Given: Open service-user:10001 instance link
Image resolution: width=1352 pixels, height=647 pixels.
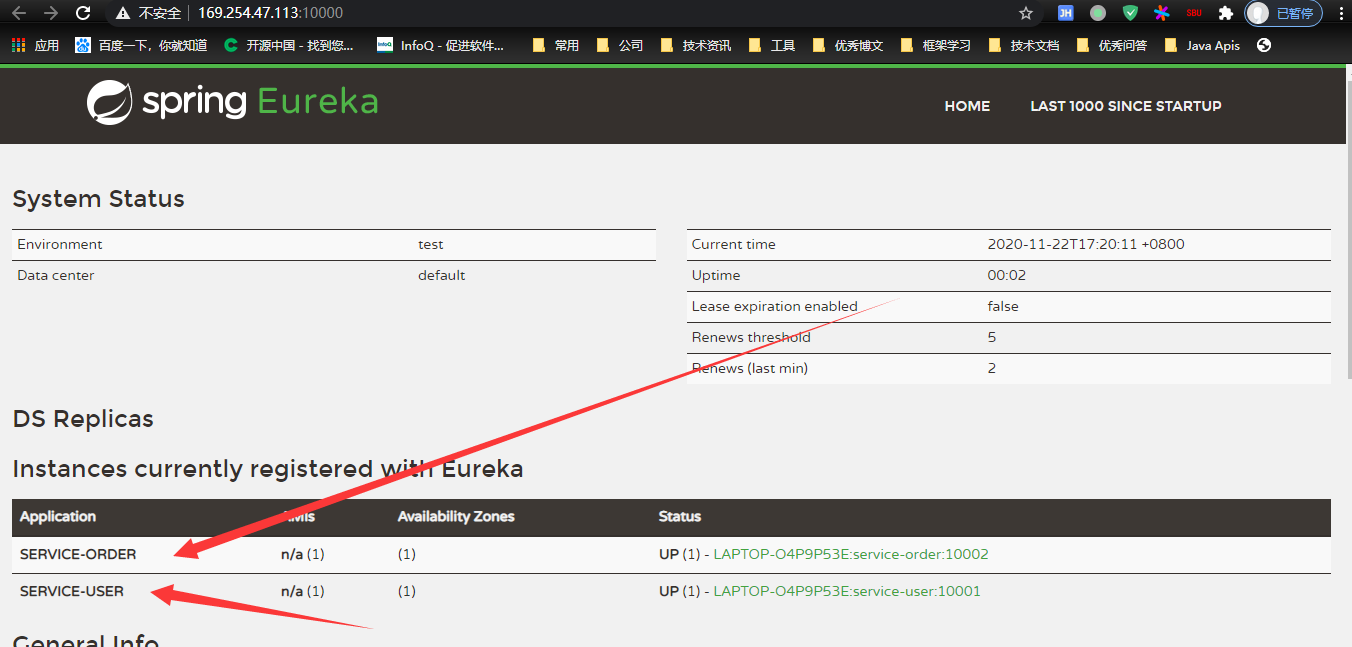Looking at the screenshot, I should pos(847,591).
